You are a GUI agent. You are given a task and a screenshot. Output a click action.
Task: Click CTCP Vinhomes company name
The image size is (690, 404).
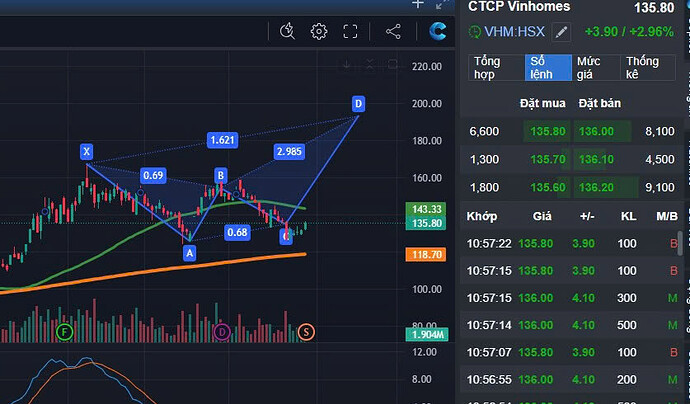519,6
